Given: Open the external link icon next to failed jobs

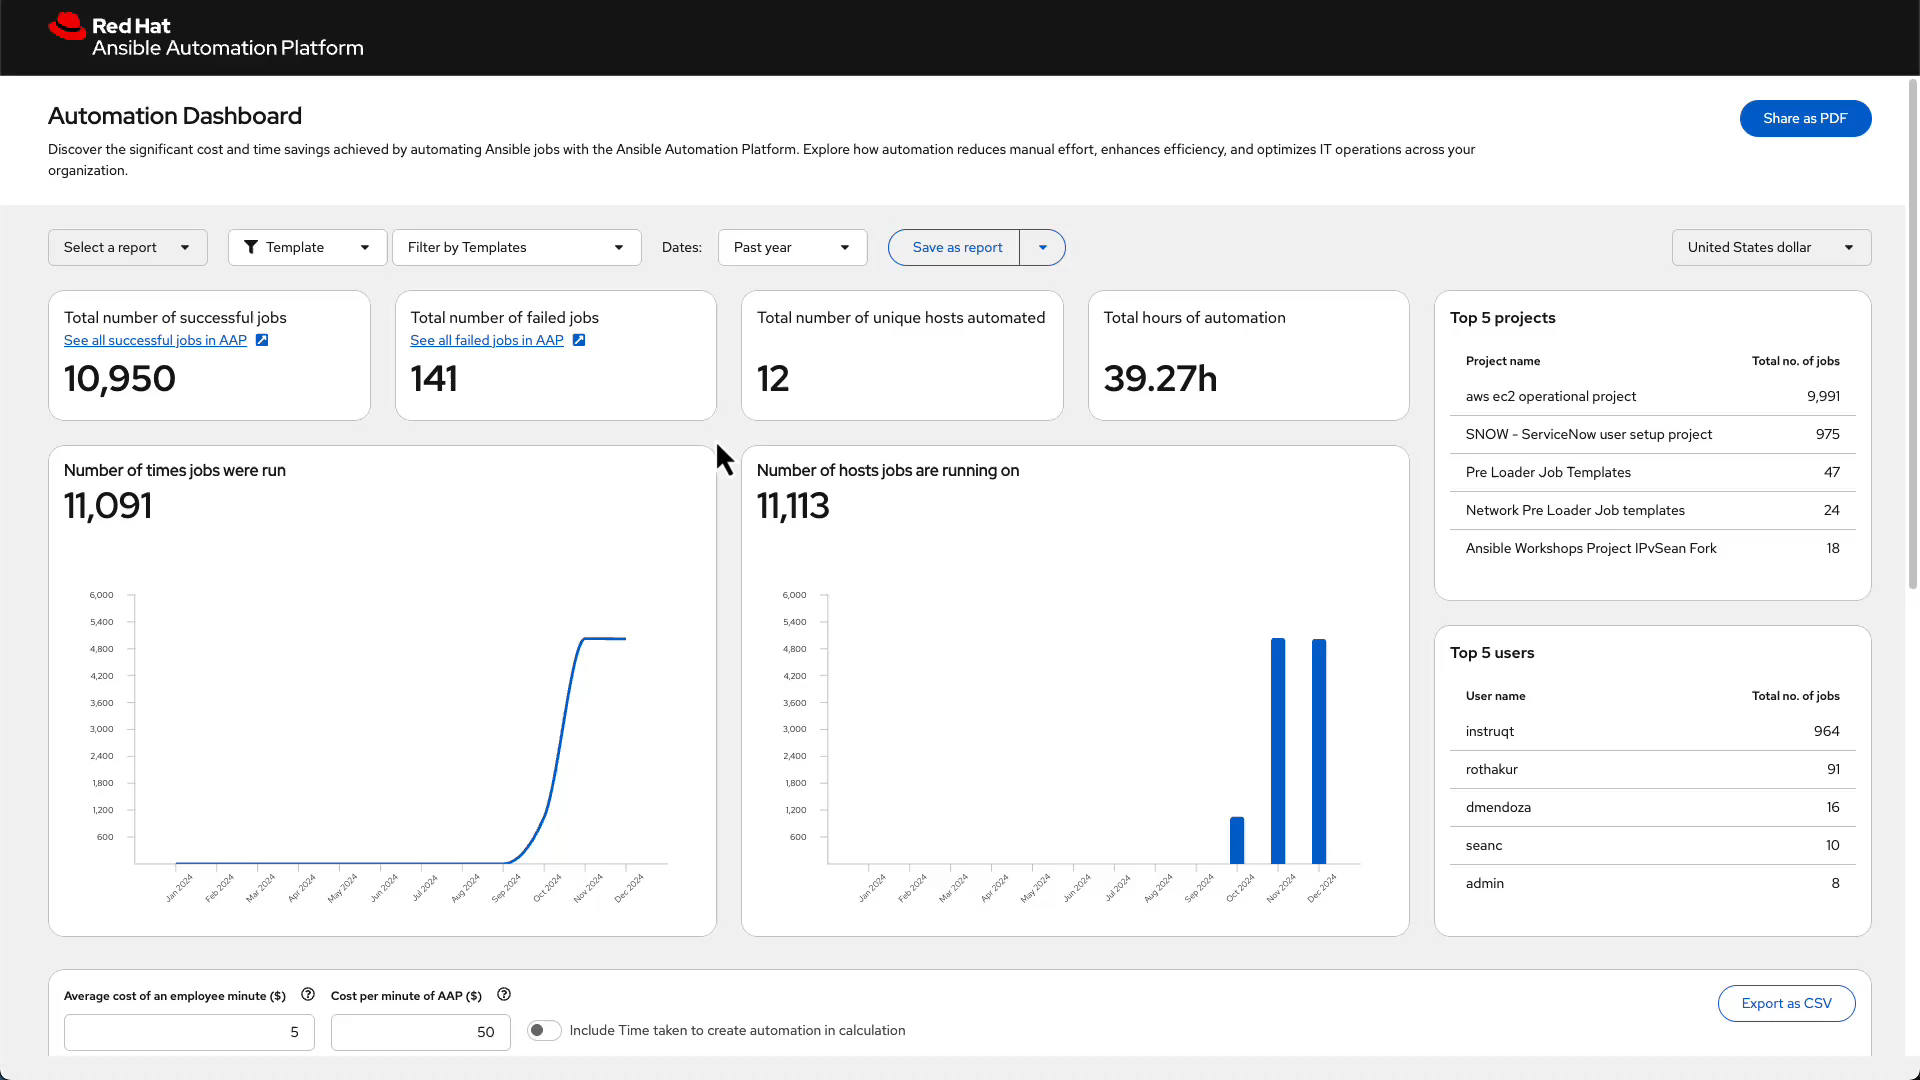Looking at the screenshot, I should [x=578, y=340].
